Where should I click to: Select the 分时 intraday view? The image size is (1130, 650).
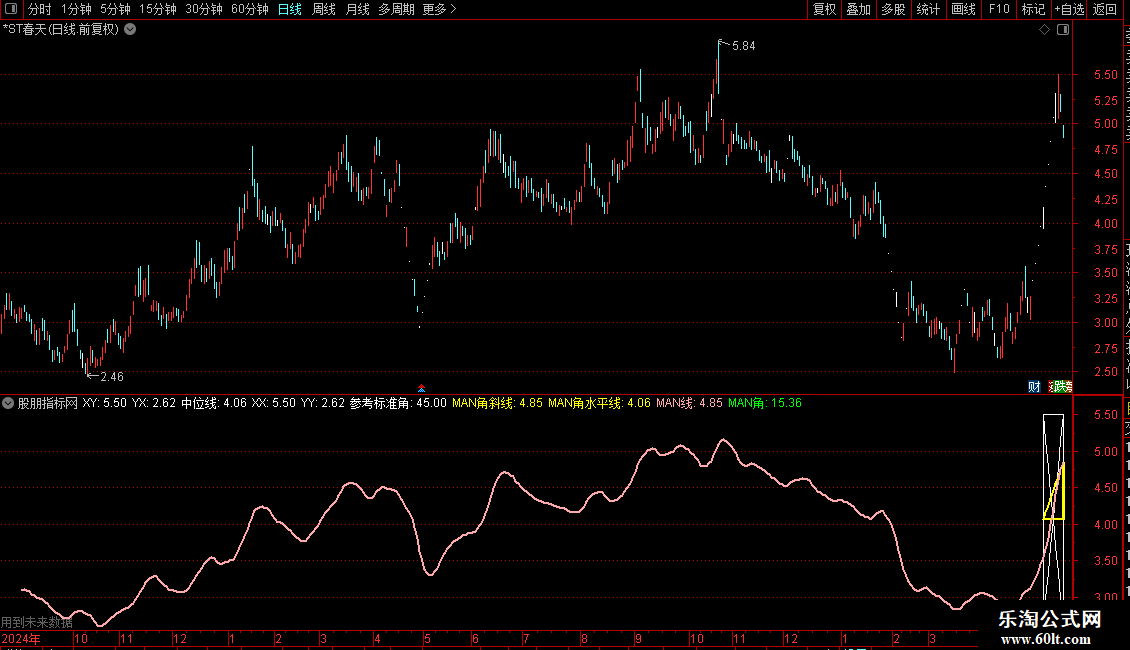click(40, 9)
